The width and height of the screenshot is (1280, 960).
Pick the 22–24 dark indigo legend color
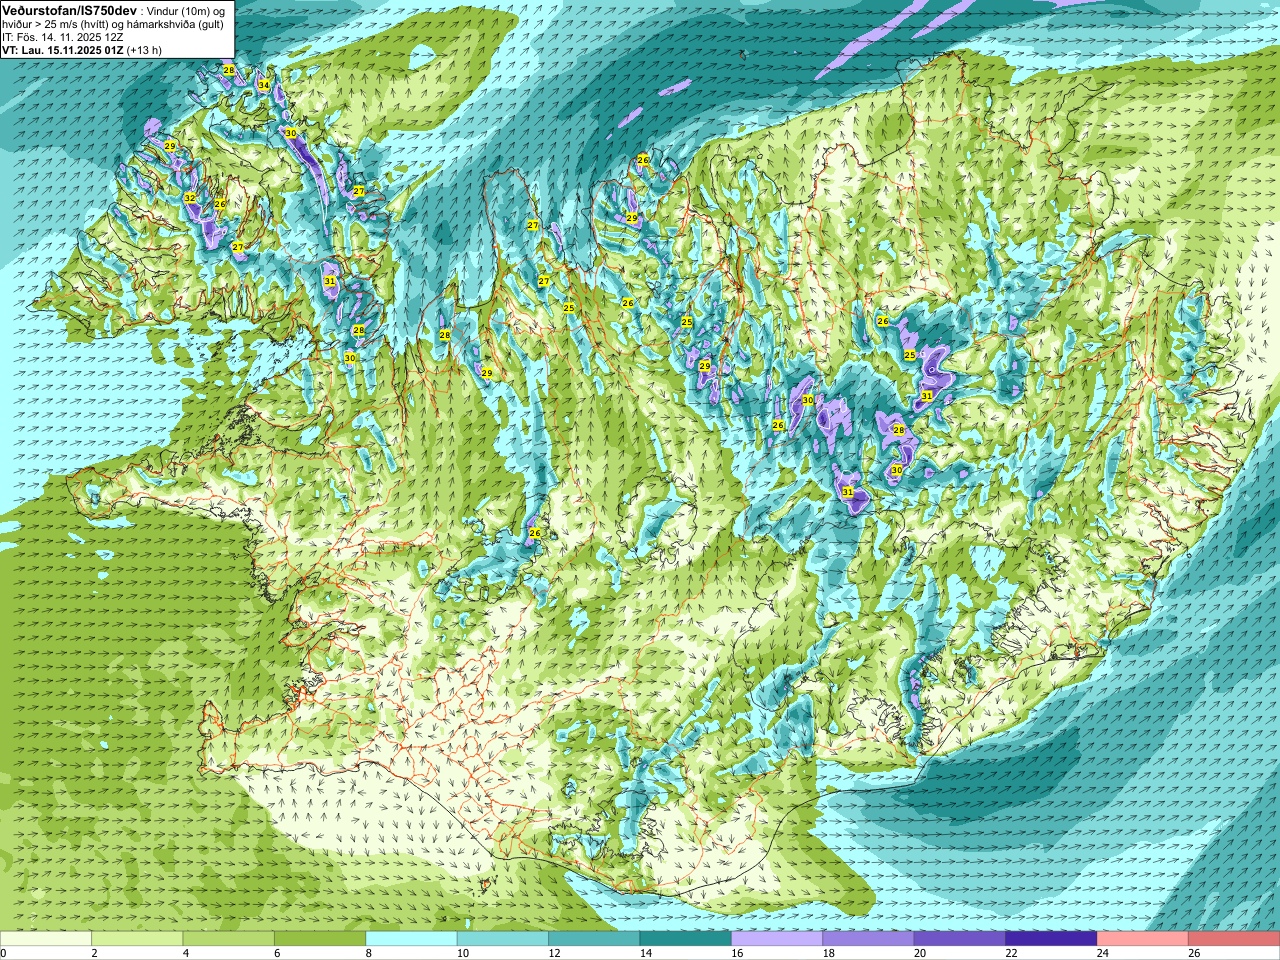[1051, 939]
